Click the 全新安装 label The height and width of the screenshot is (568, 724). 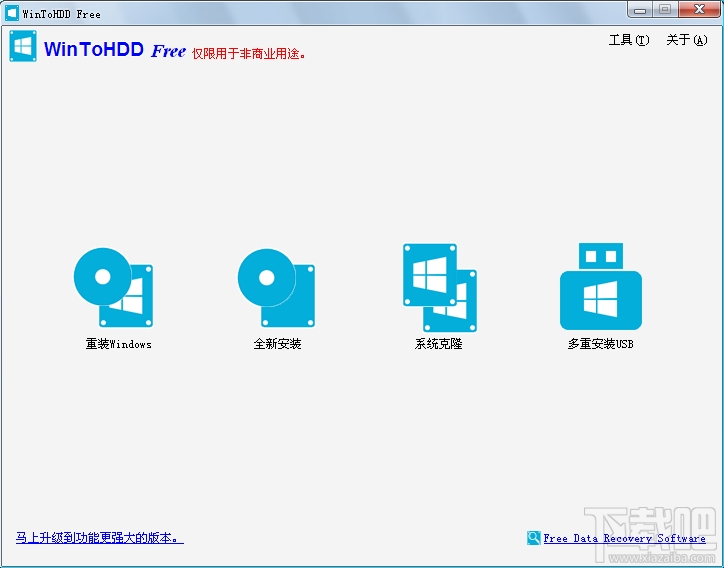pyautogui.click(x=277, y=344)
